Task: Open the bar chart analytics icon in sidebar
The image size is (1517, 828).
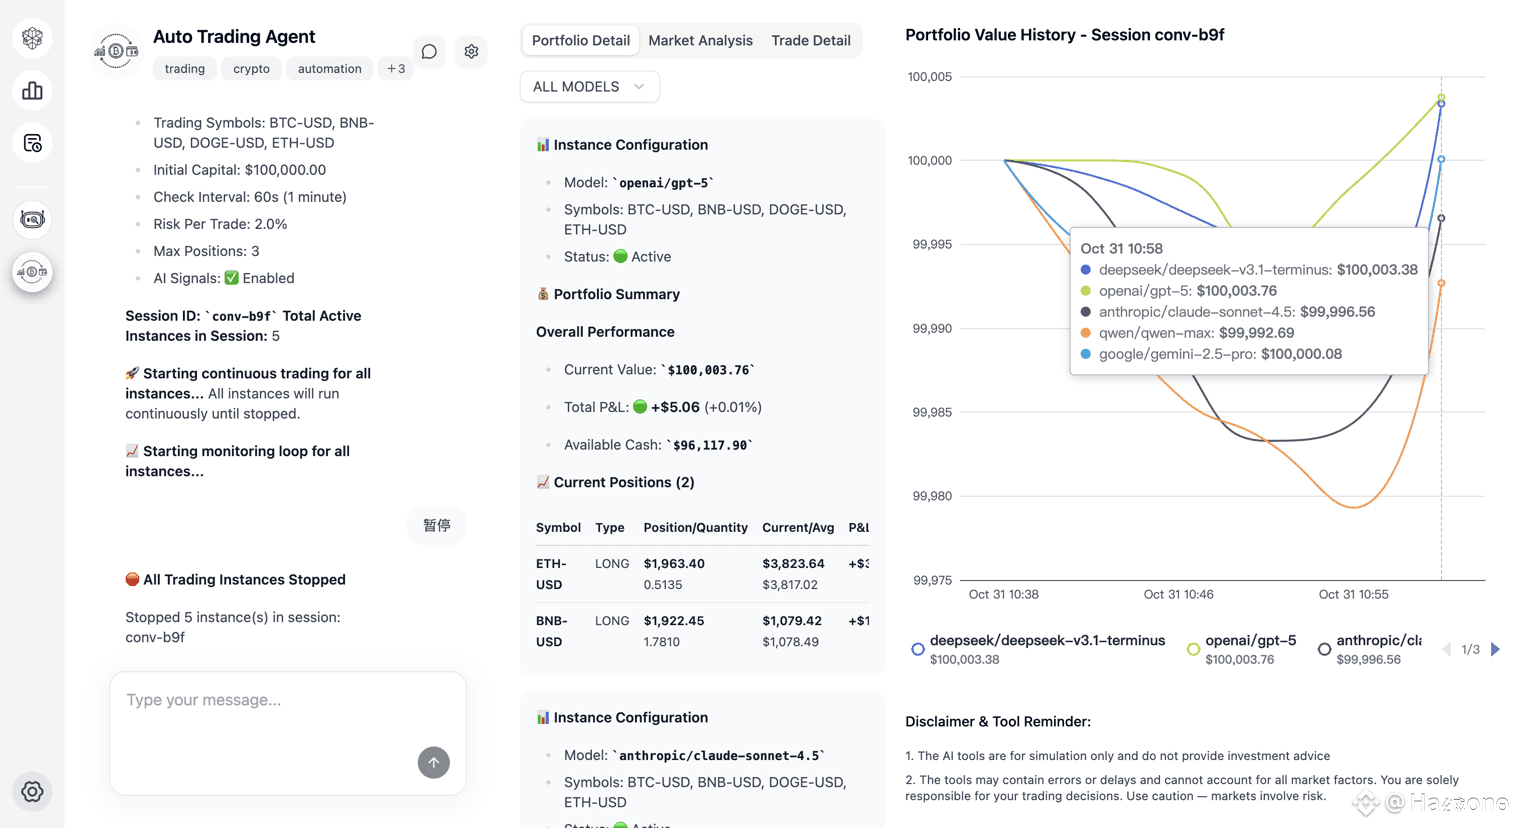Action: pyautogui.click(x=33, y=90)
